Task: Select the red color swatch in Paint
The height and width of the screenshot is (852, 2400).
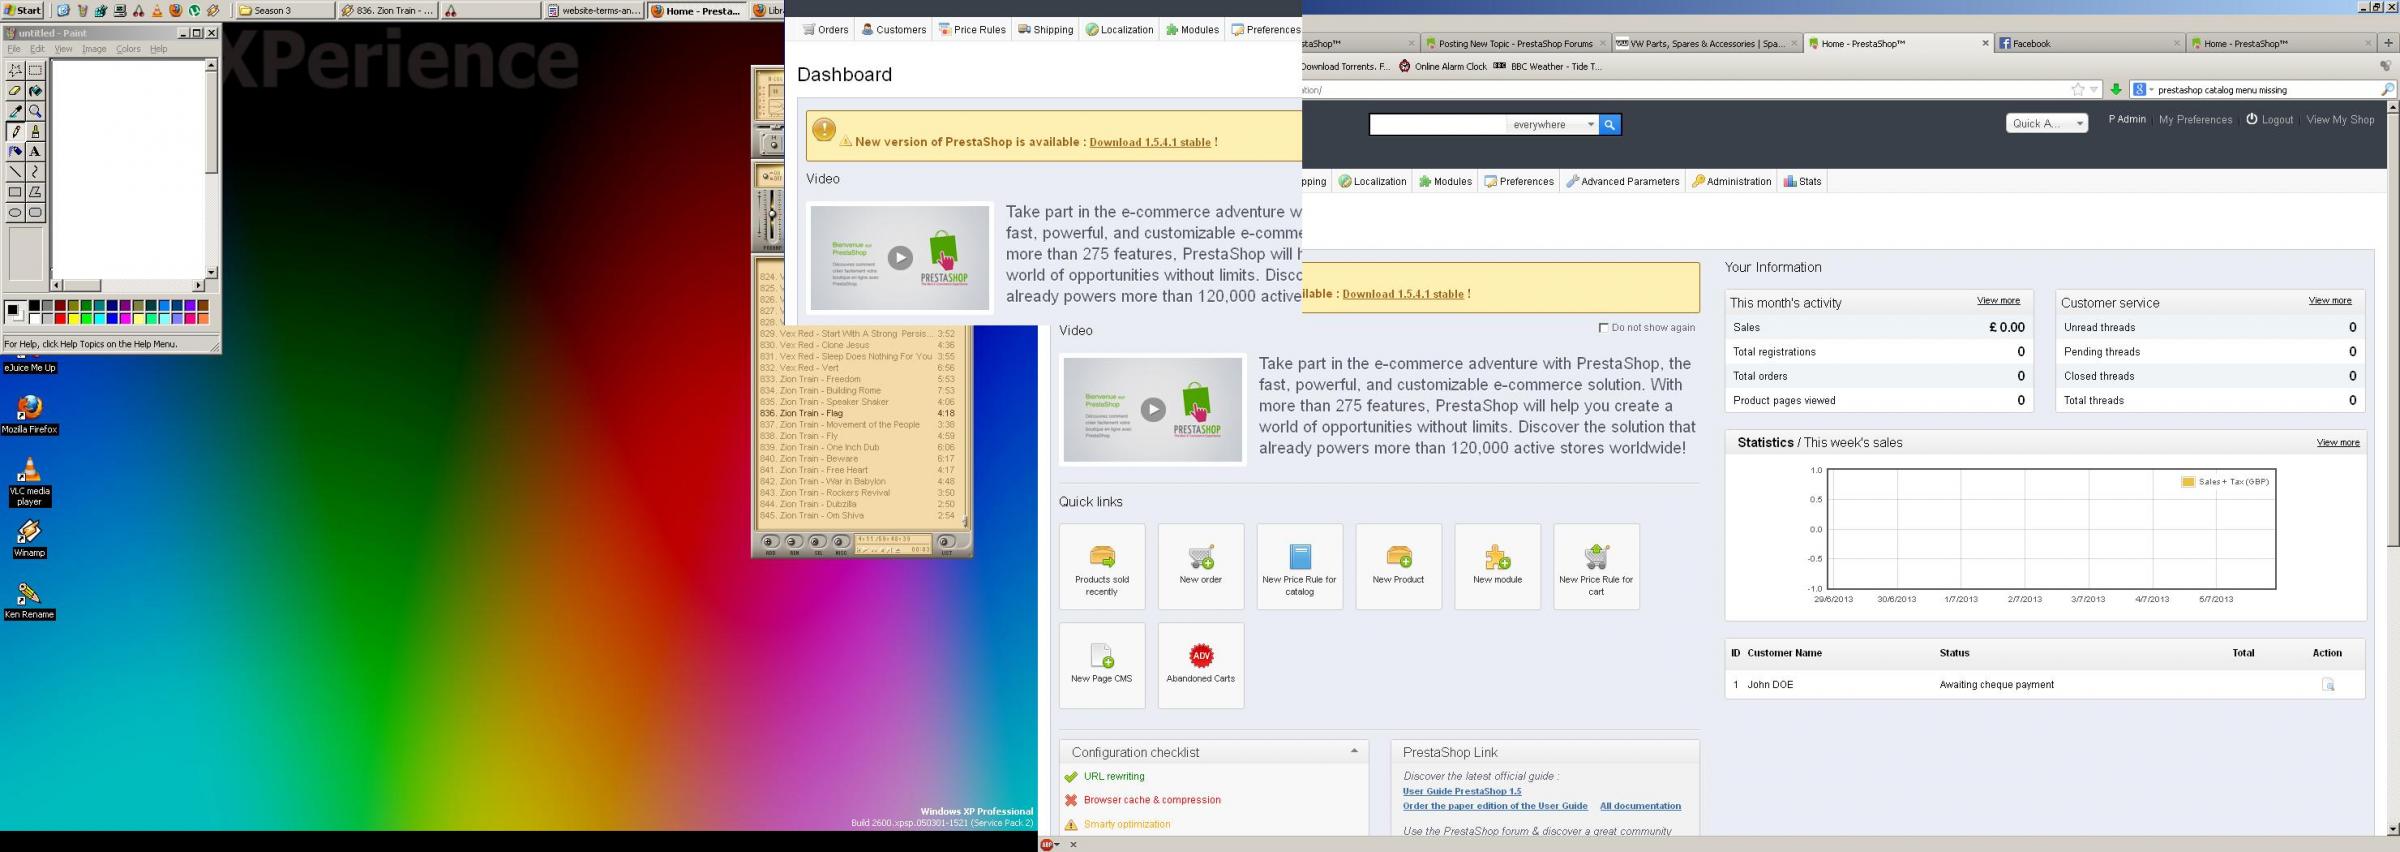Action: [x=60, y=319]
